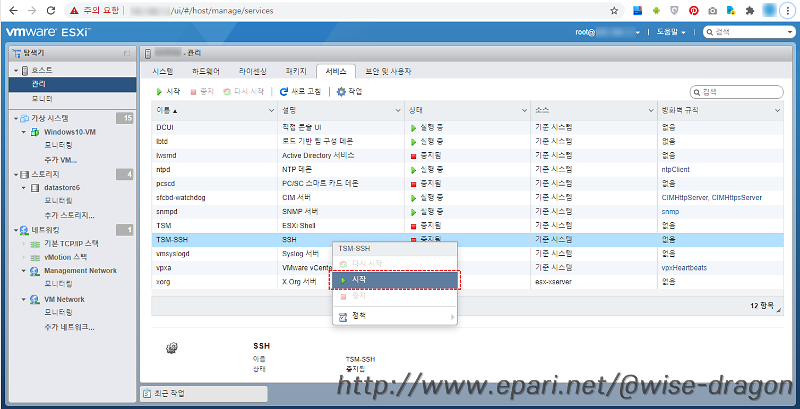
Task: Collapse the Storage tree node
Action: pos(16,174)
